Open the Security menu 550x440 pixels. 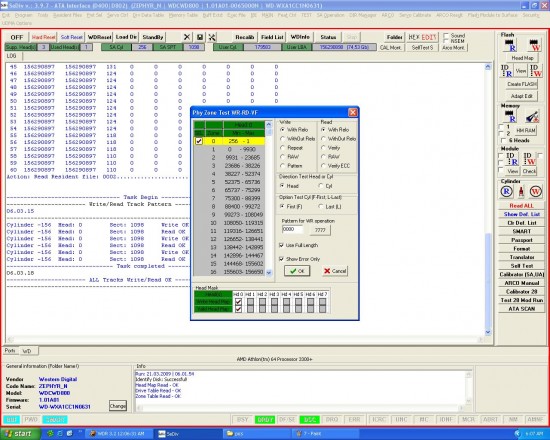coord(531,15)
